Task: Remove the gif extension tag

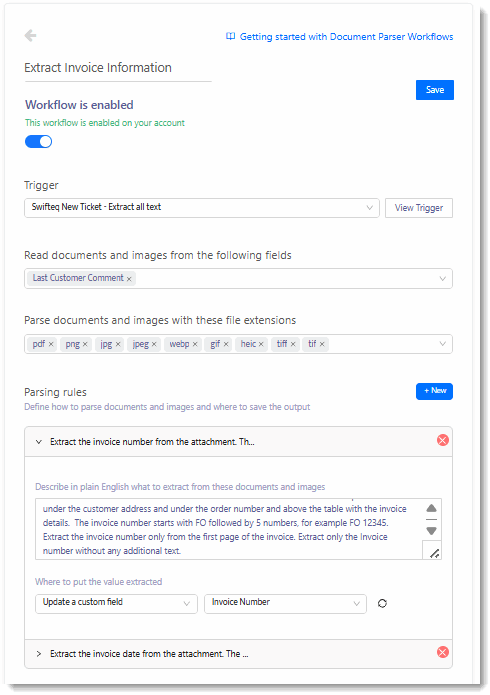Action: [226, 344]
